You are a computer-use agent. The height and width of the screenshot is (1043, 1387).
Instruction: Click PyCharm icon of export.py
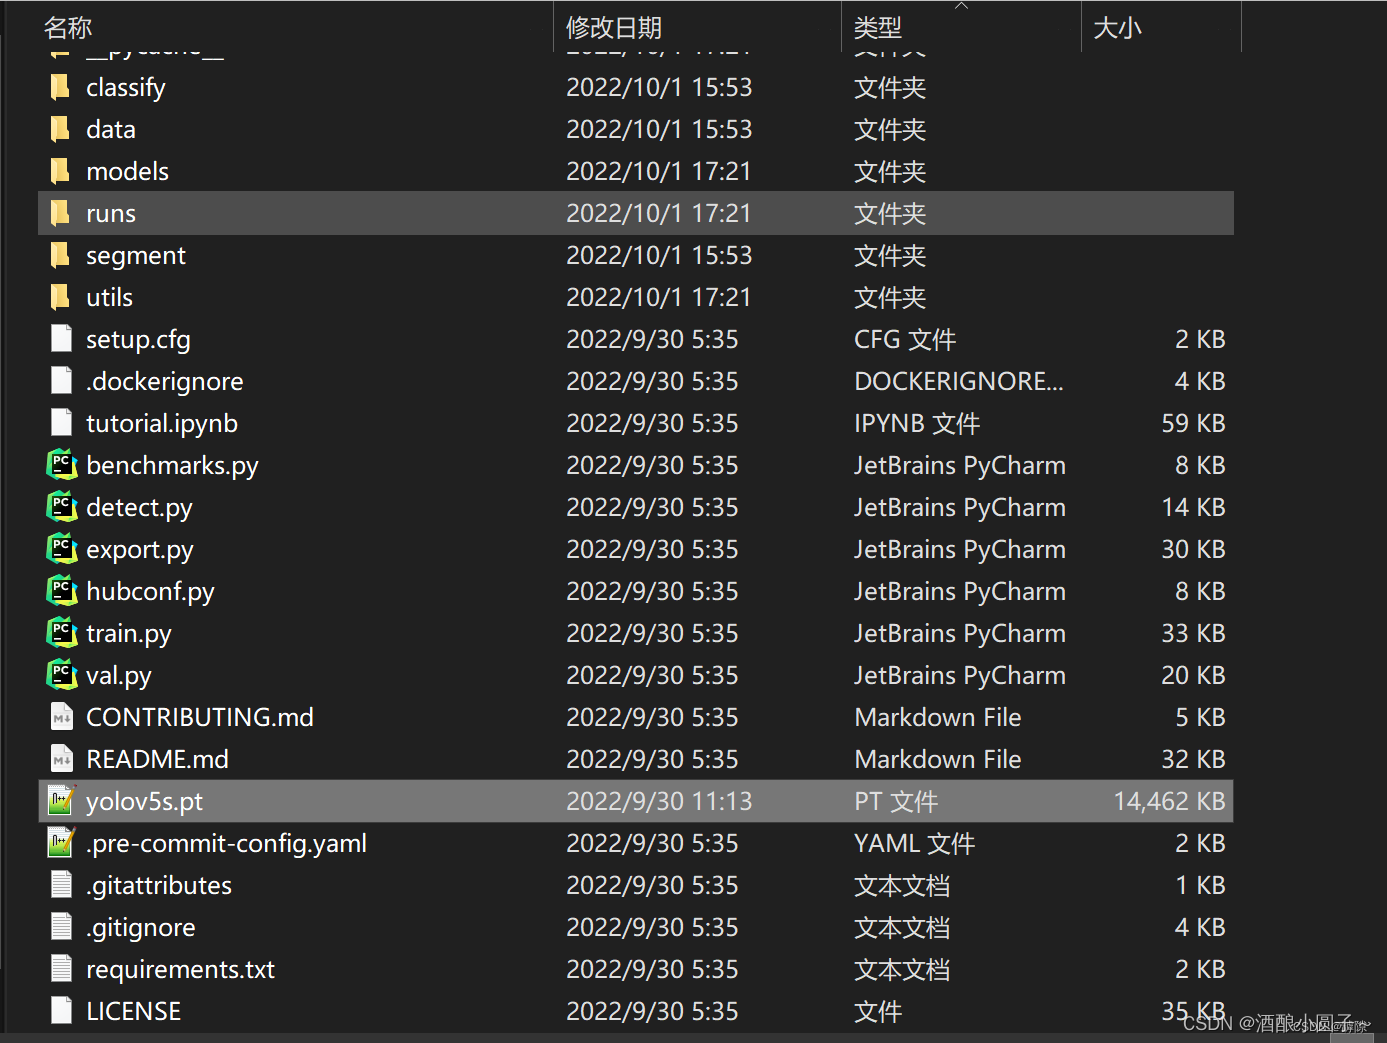(62, 549)
